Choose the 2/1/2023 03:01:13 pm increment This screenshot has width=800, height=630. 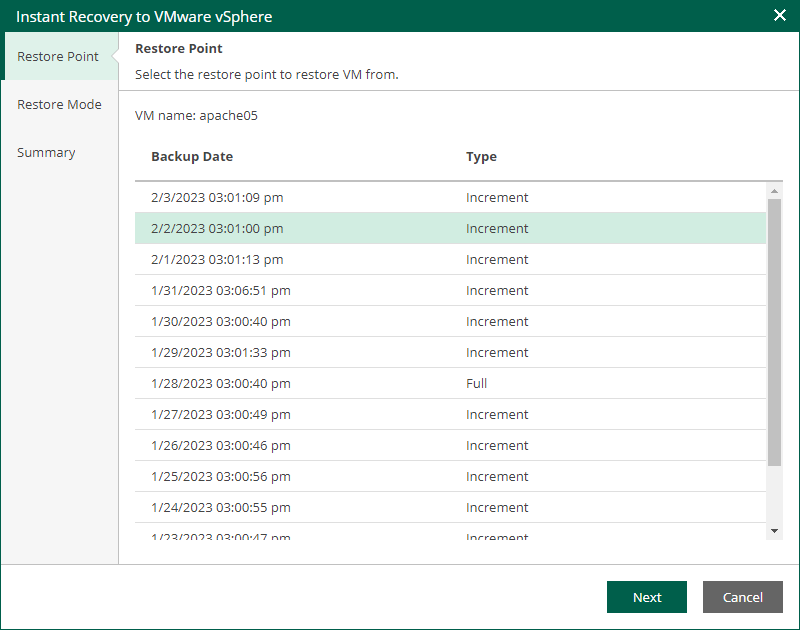click(217, 260)
